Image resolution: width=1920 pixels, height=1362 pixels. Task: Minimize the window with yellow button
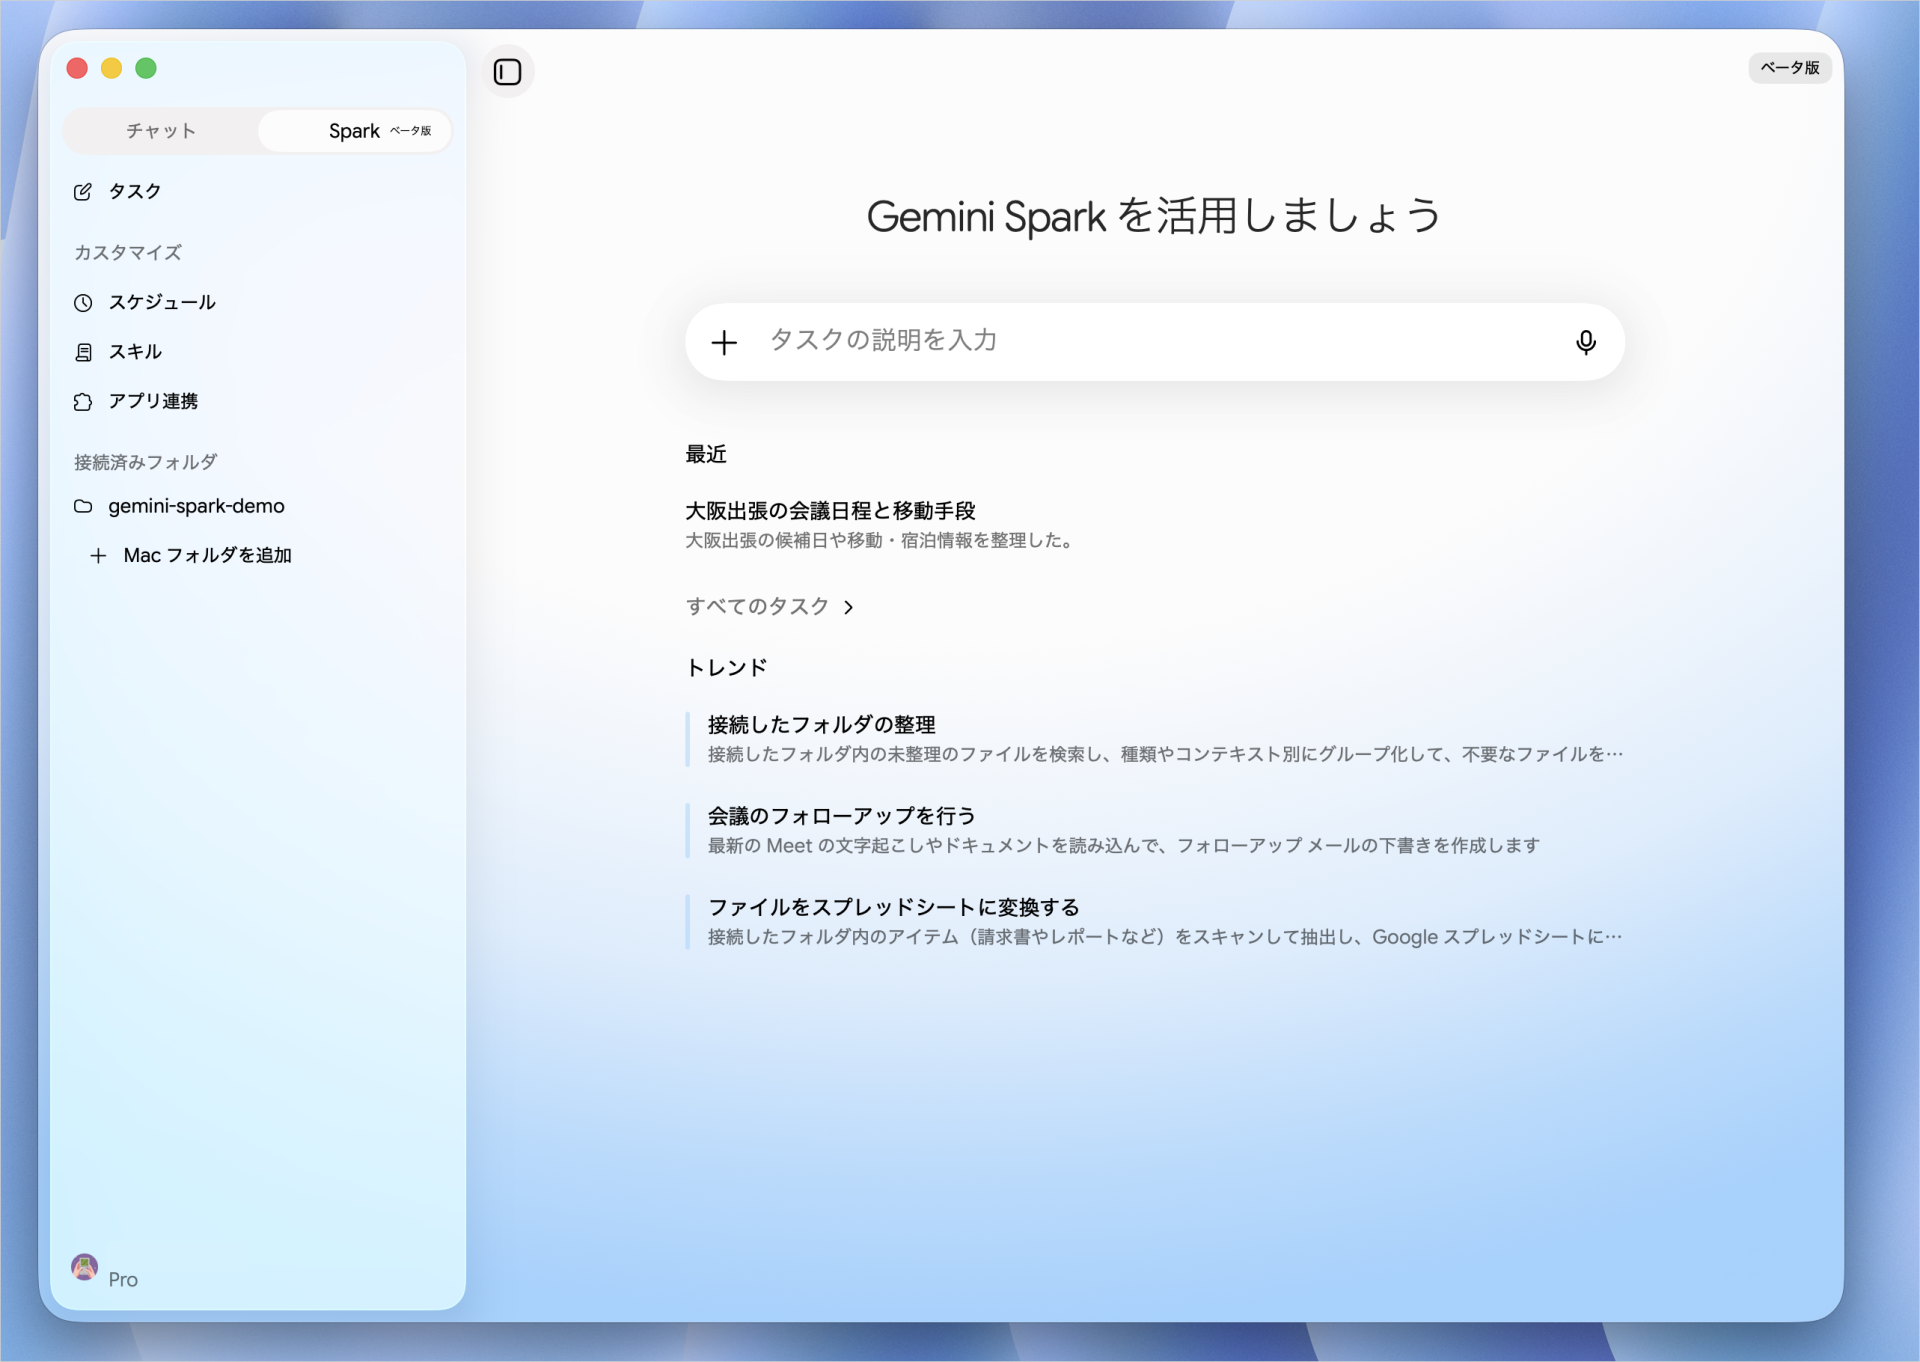[111, 68]
